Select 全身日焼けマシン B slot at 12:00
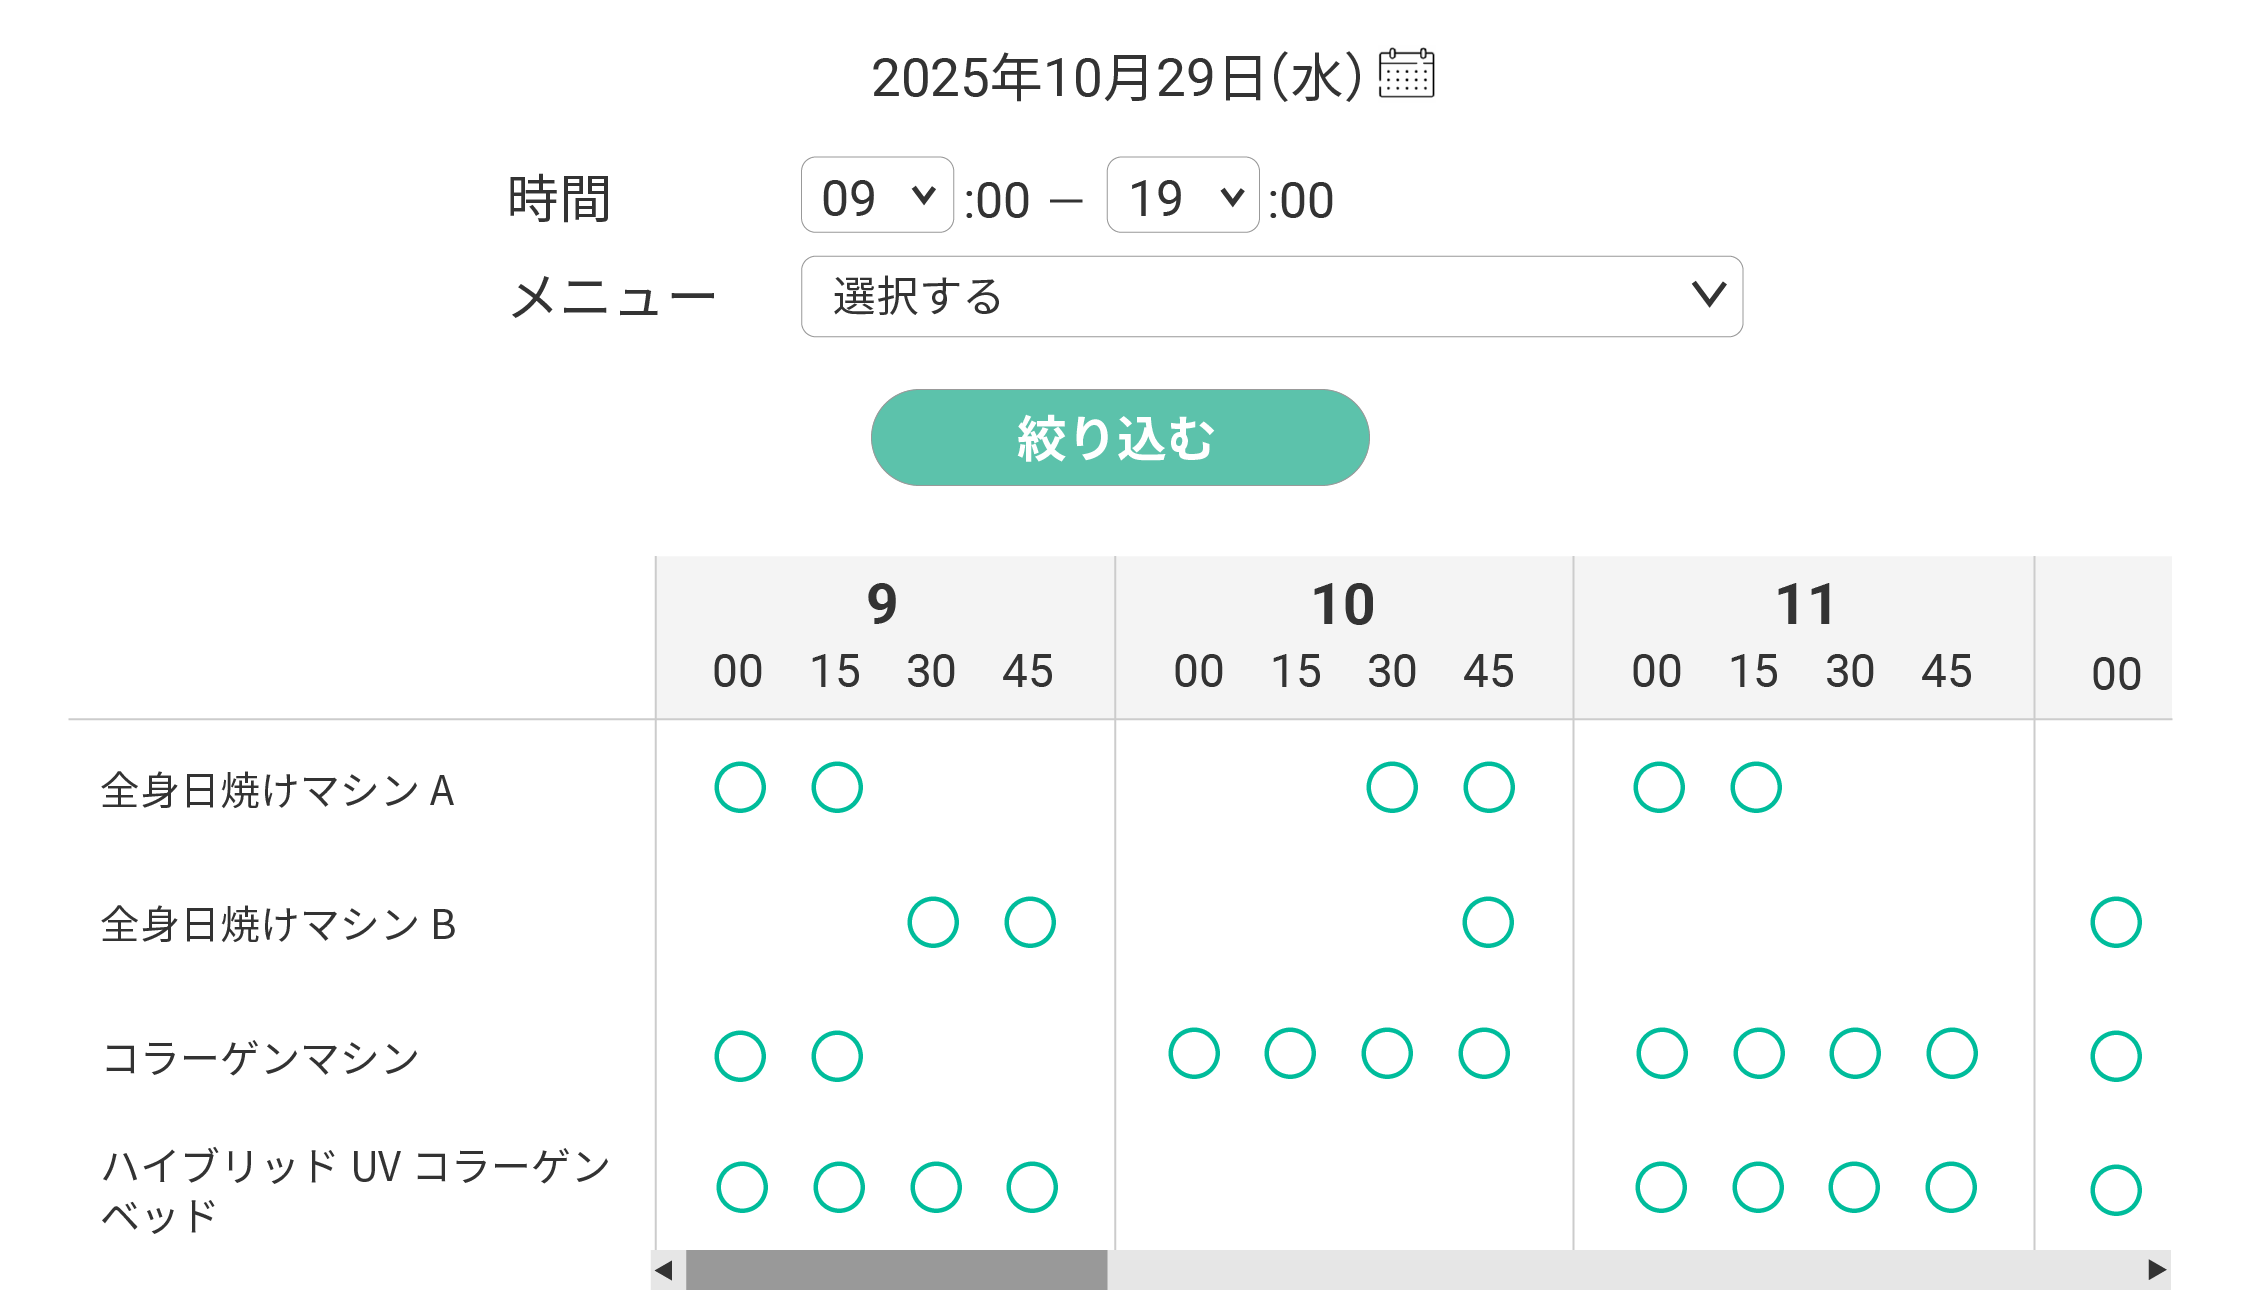The width and height of the screenshot is (2241, 1314). 2116,922
